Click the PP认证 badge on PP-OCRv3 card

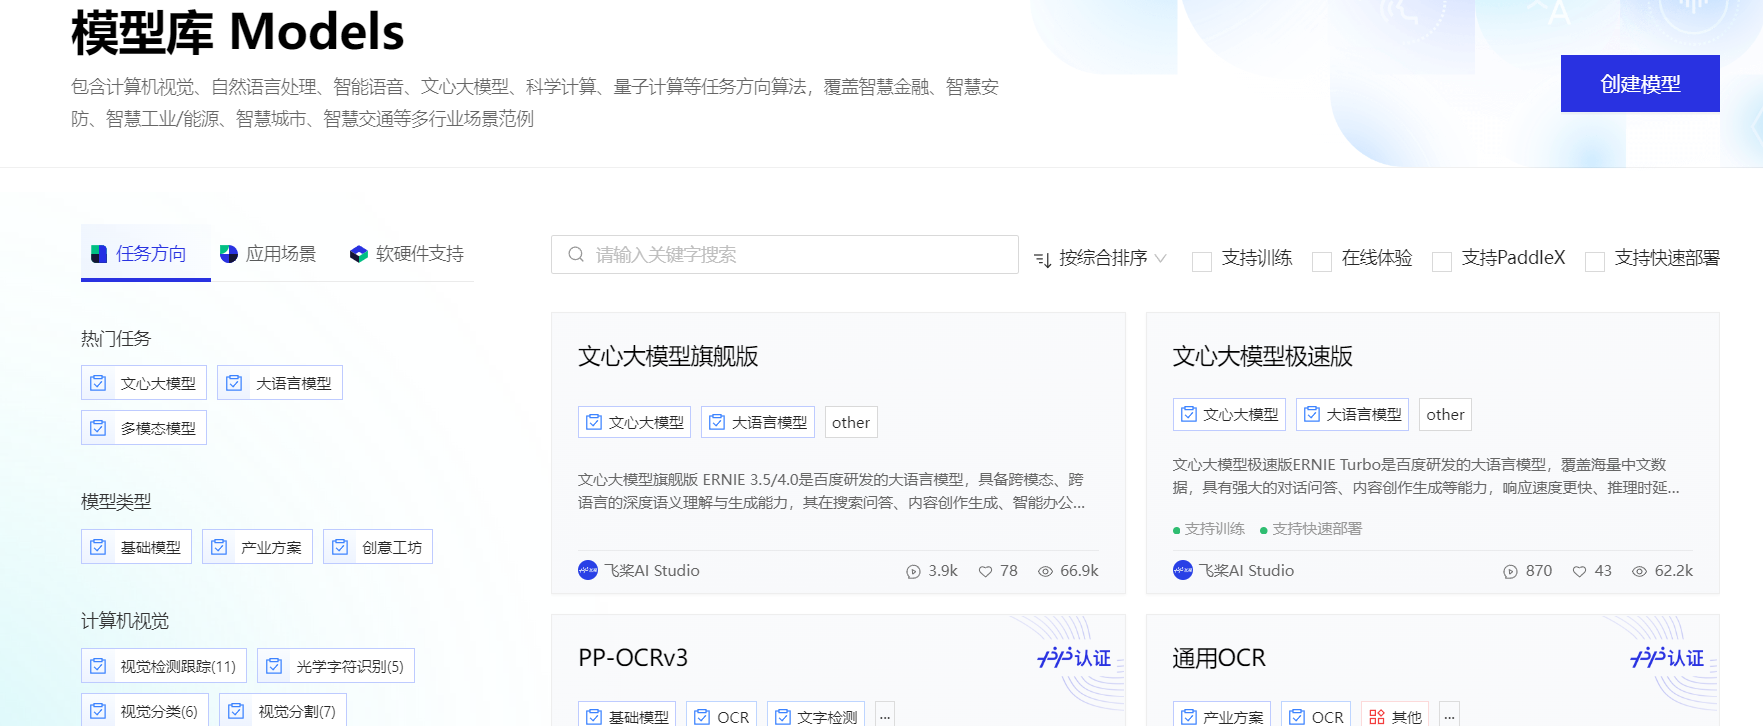[x=1074, y=657]
